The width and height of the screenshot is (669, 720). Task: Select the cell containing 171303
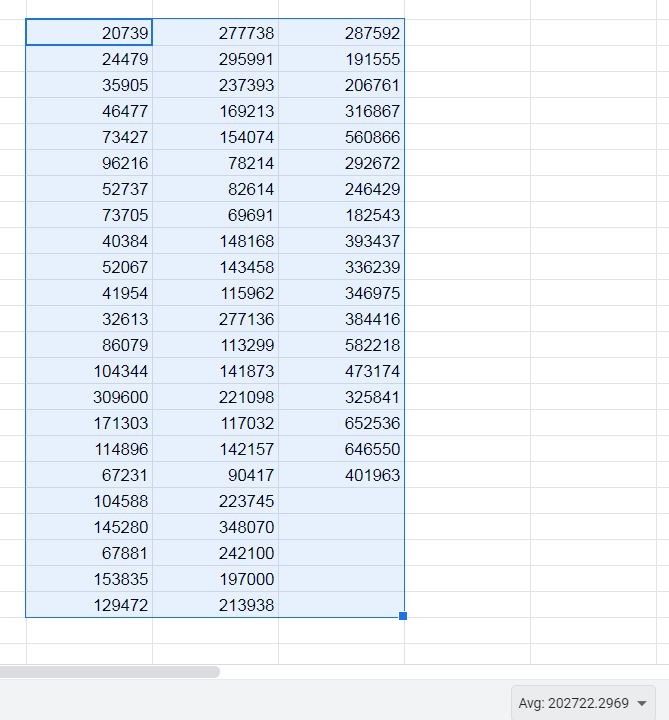89,423
